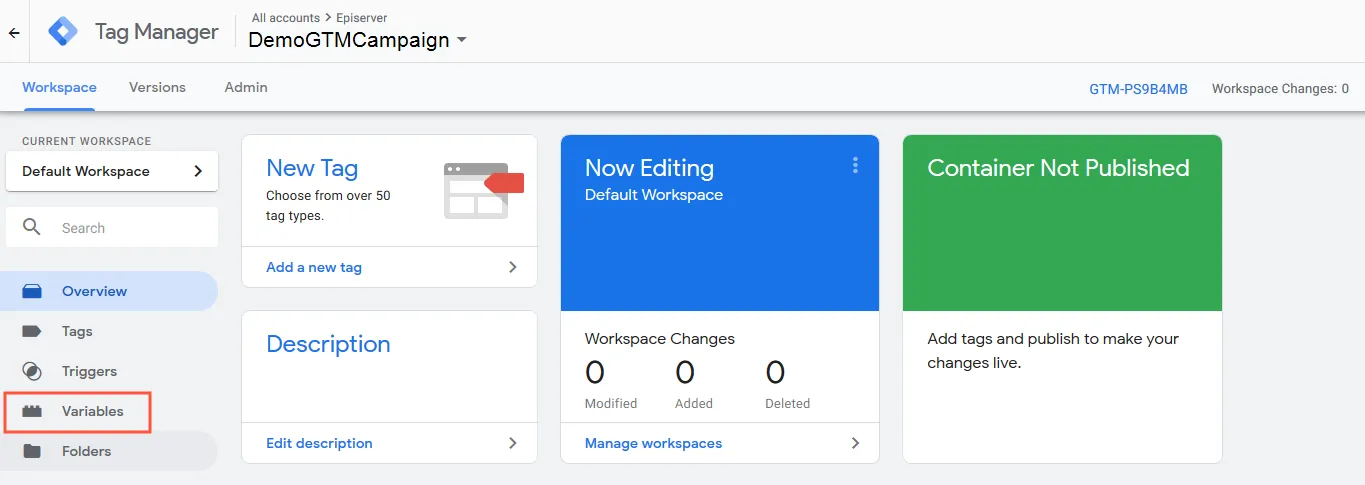Screen dimensions: 1365x485
Task: Select Overview in the sidebar
Action: (109, 291)
